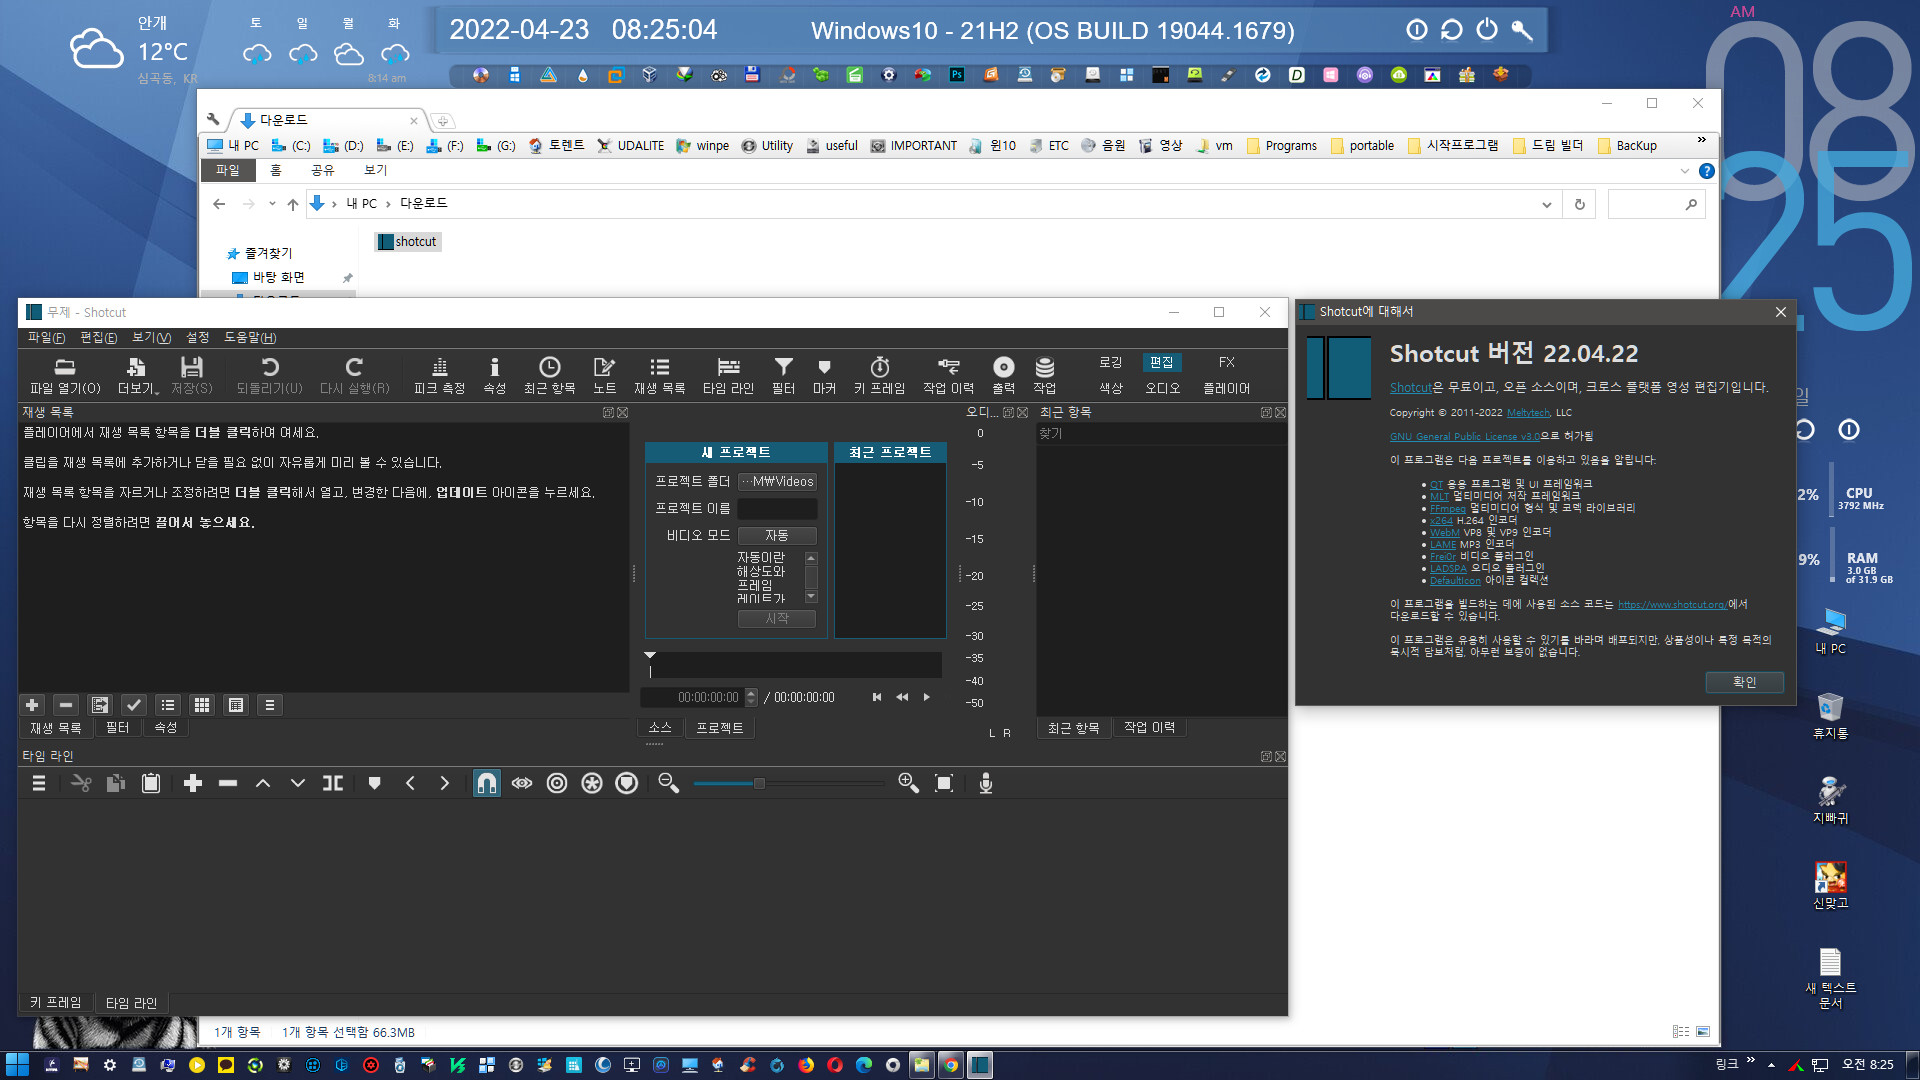This screenshot has height=1080, width=1920.
Task: Click the 프로젝트 이름 input field
Action: 777,508
